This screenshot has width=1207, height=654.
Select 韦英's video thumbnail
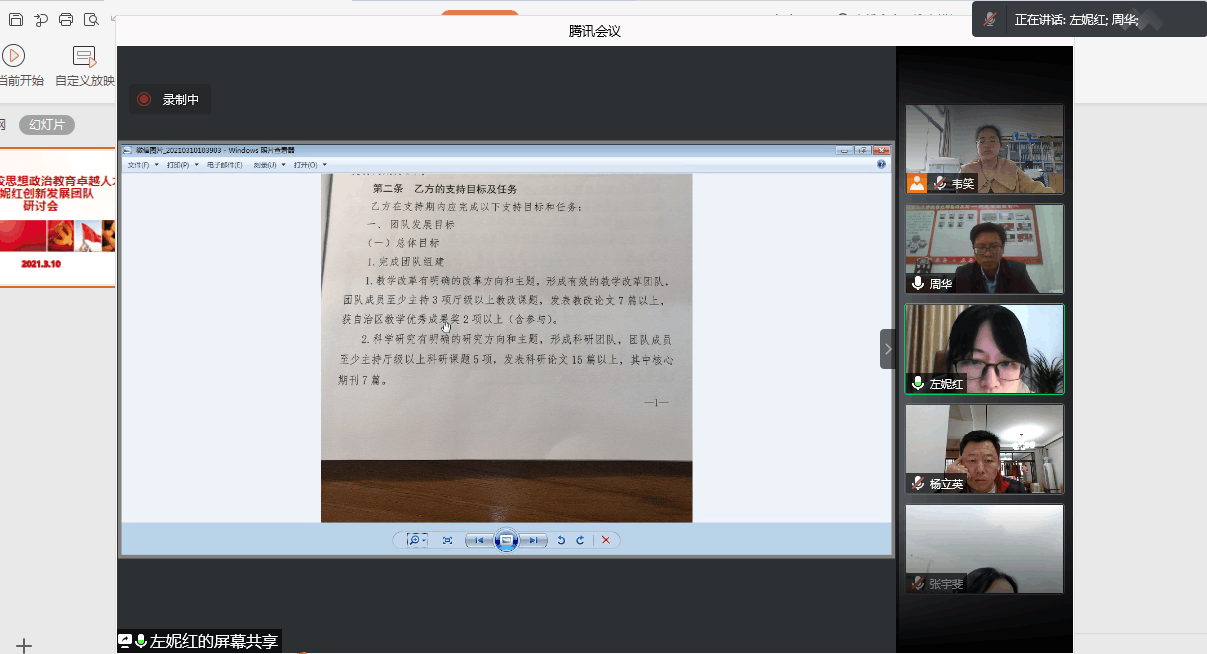[x=984, y=149]
